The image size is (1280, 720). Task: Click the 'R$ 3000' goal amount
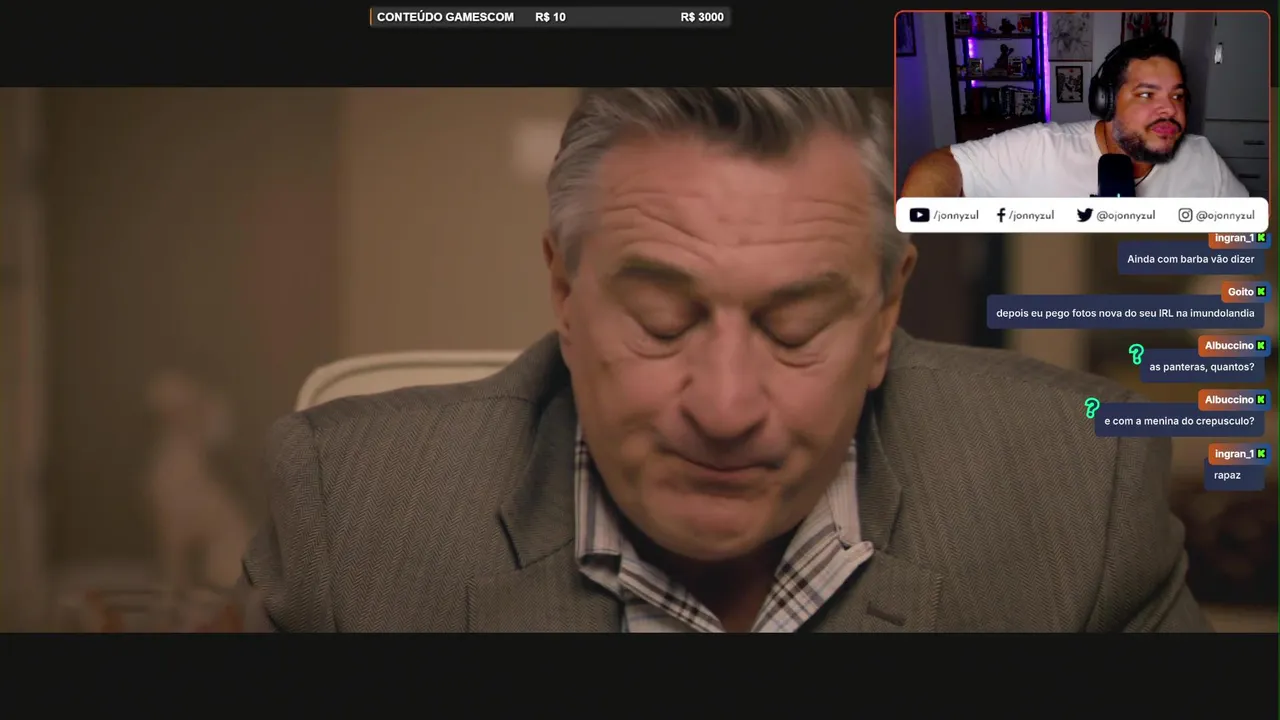pos(702,17)
